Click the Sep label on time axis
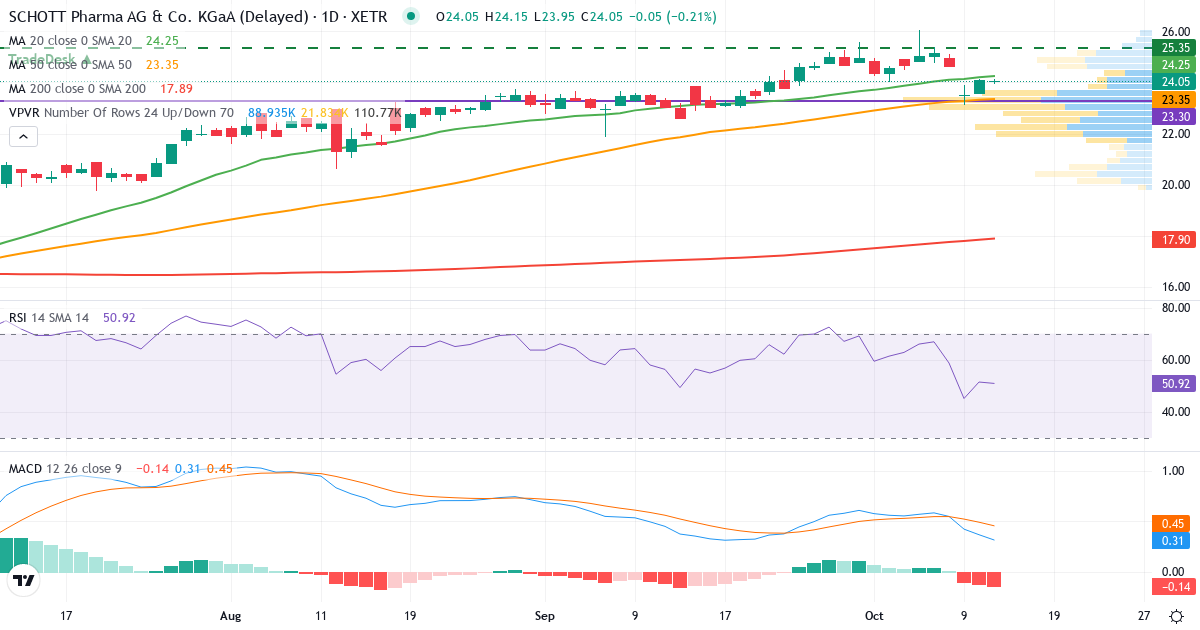Screen dimensions: 1200x630 544,616
